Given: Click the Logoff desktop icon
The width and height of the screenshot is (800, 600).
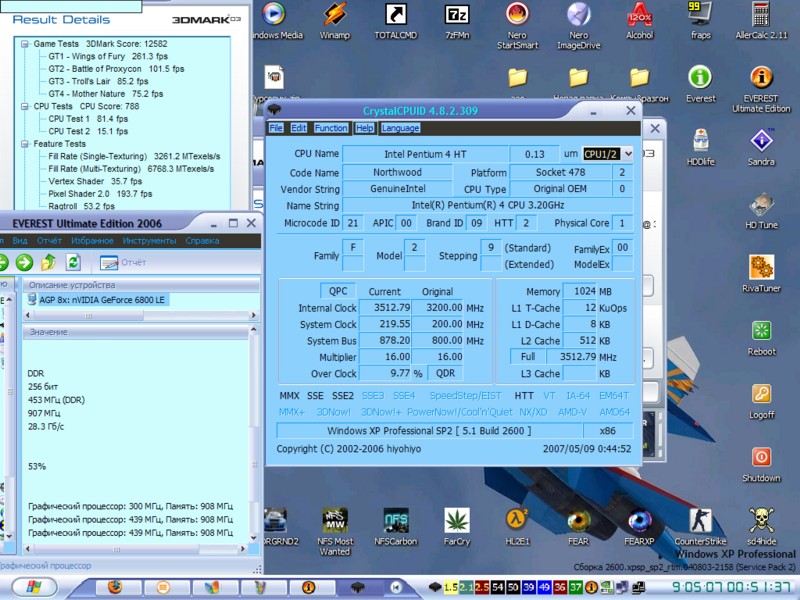Looking at the screenshot, I should pos(761,401).
